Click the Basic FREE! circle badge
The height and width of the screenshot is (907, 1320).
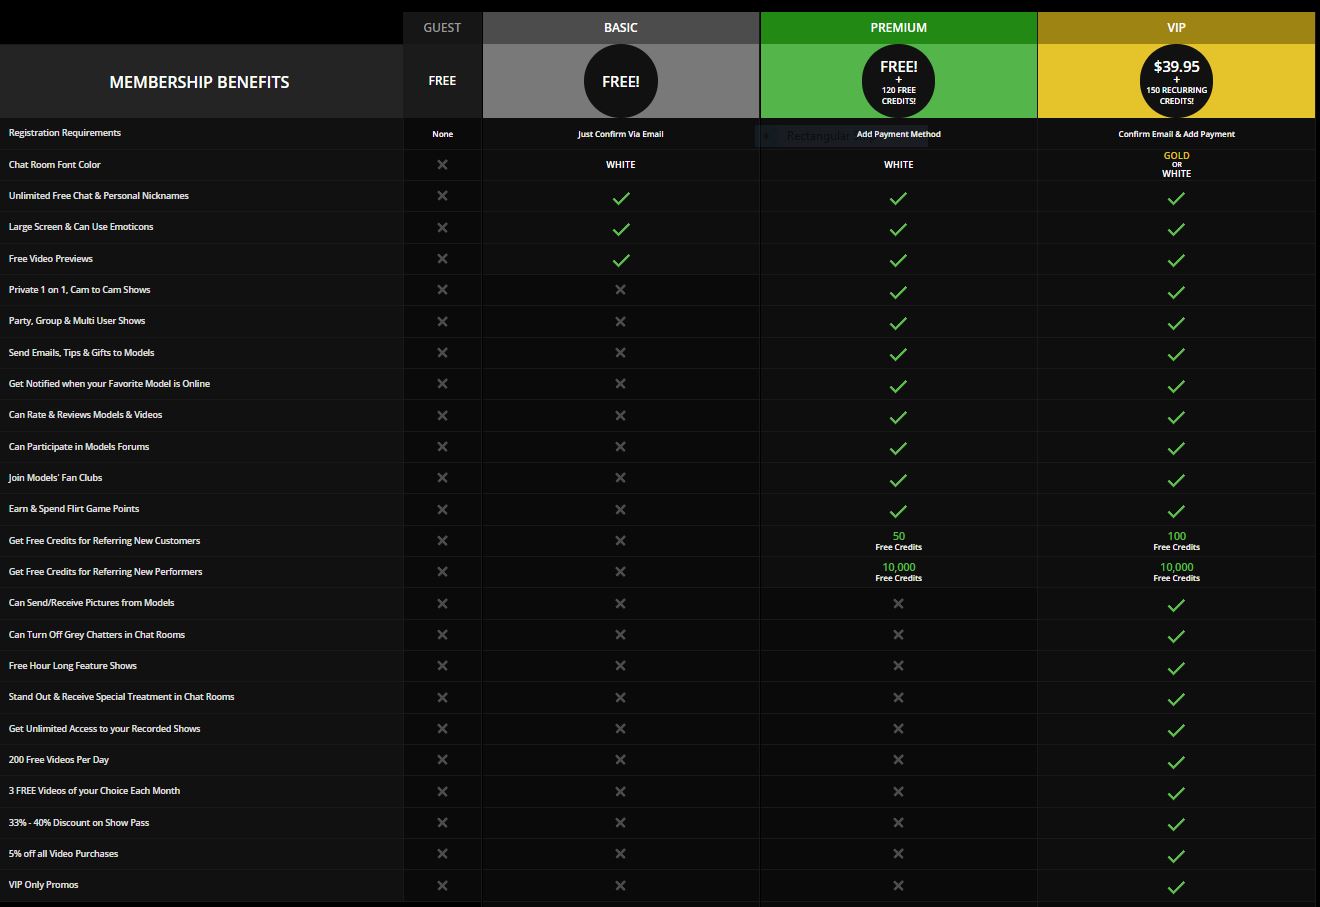[x=620, y=82]
